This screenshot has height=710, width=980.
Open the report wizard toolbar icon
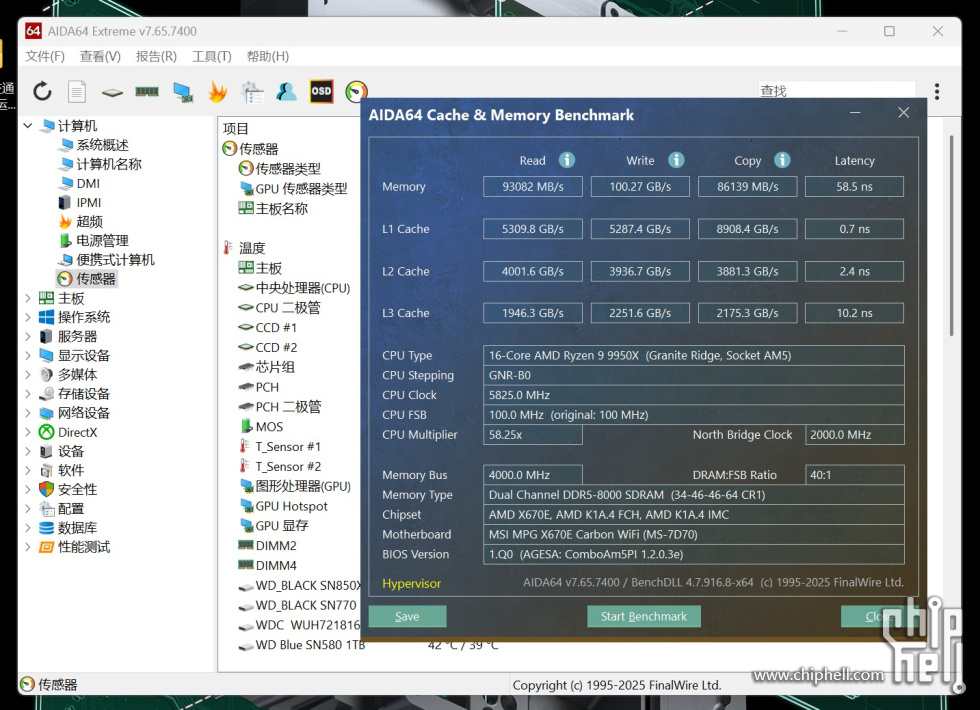pyautogui.click(x=252, y=92)
